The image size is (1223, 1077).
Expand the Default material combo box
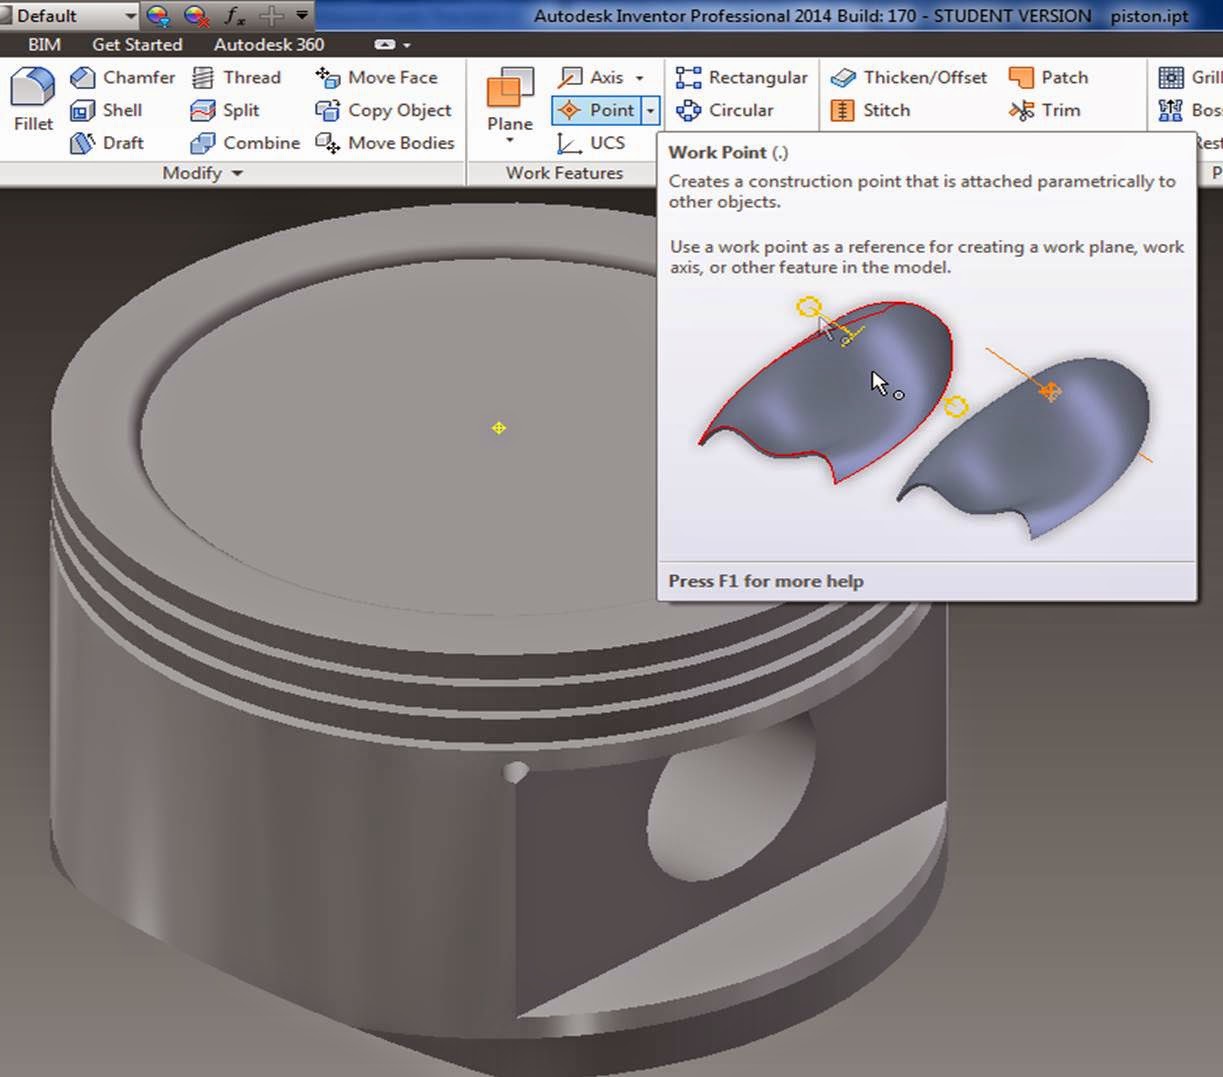127,15
